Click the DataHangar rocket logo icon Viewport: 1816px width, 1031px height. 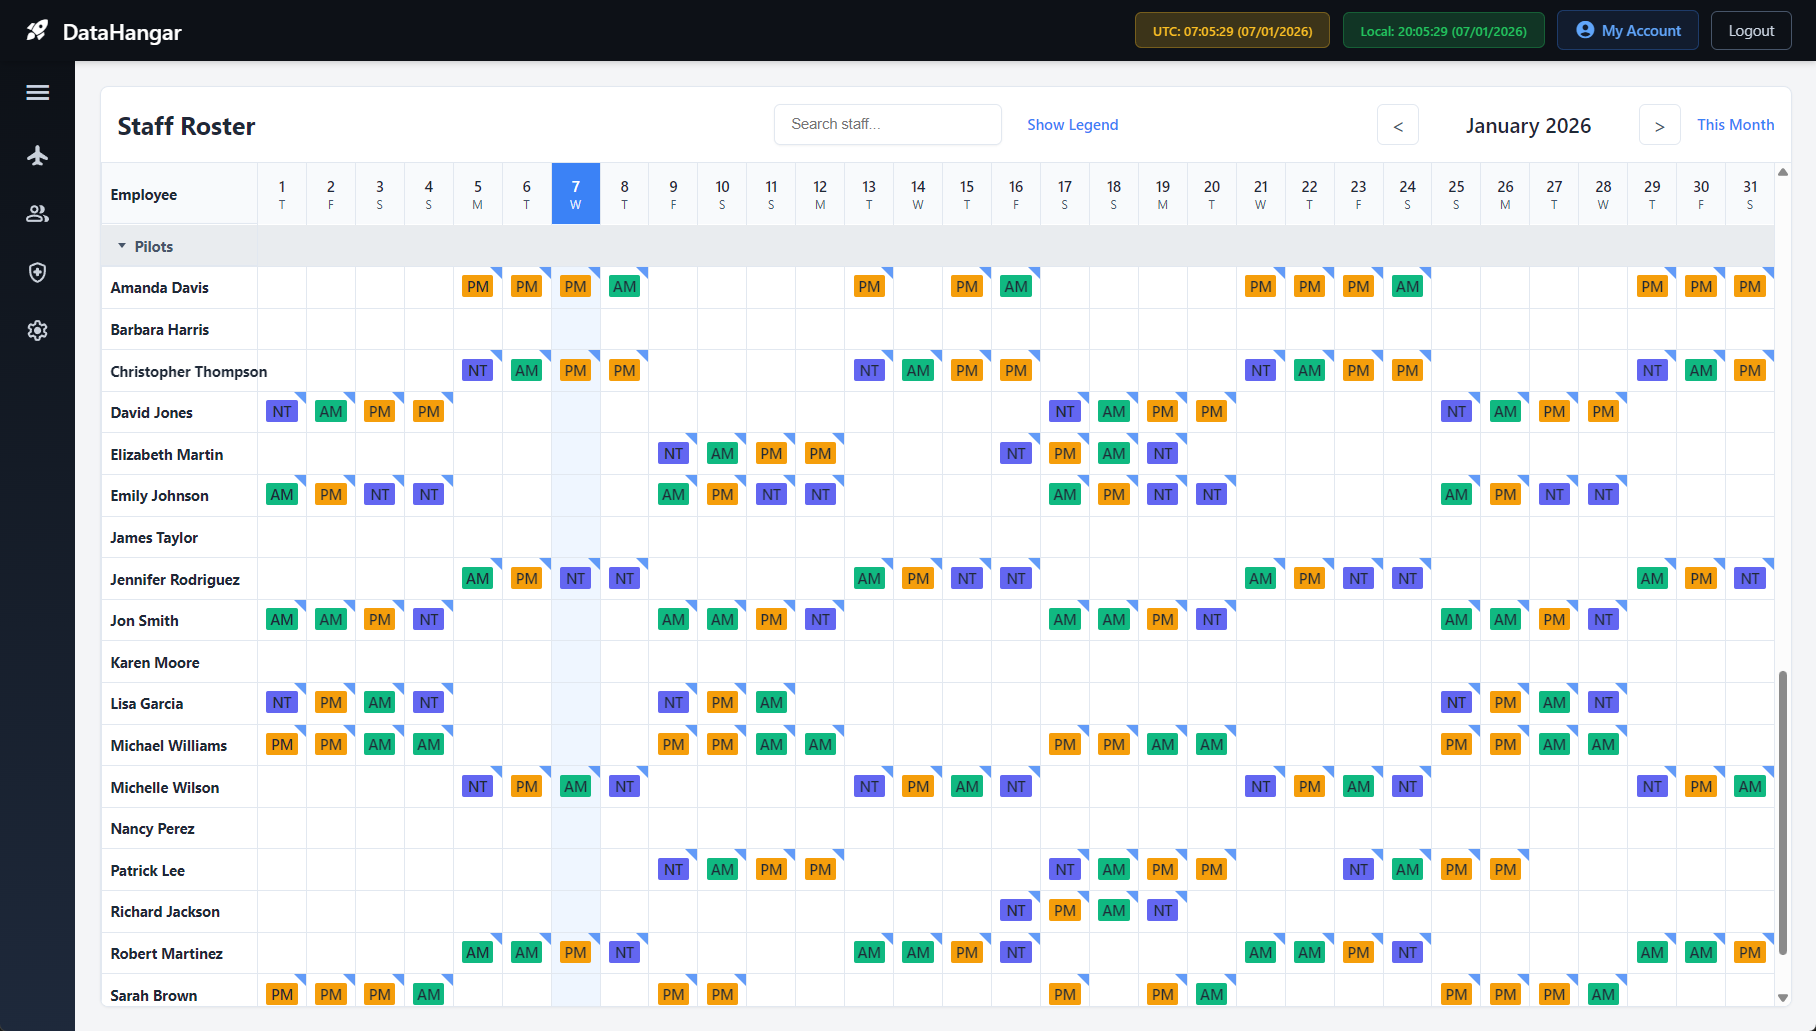coord(37,31)
